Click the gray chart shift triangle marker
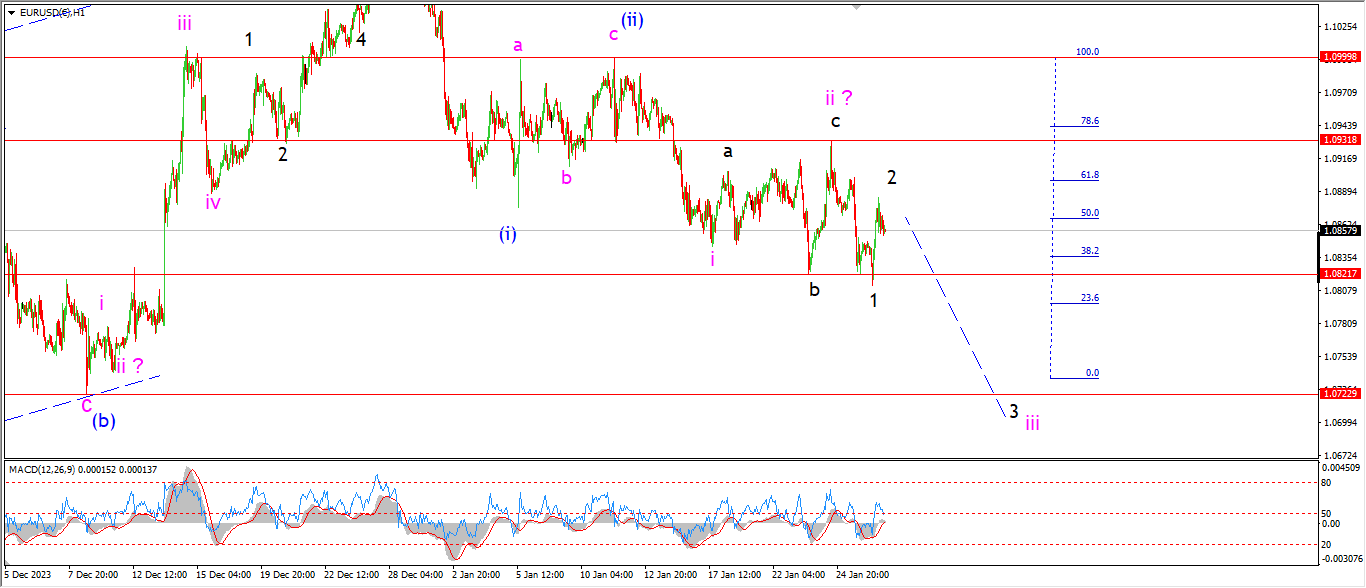The height and width of the screenshot is (588, 1366). (856, 7)
